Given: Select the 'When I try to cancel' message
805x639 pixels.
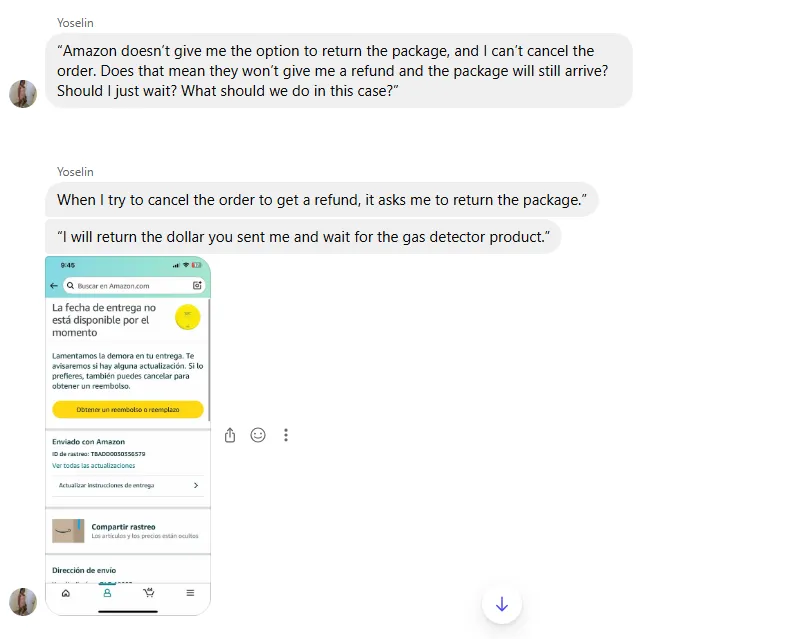Looking at the screenshot, I should click(321, 200).
